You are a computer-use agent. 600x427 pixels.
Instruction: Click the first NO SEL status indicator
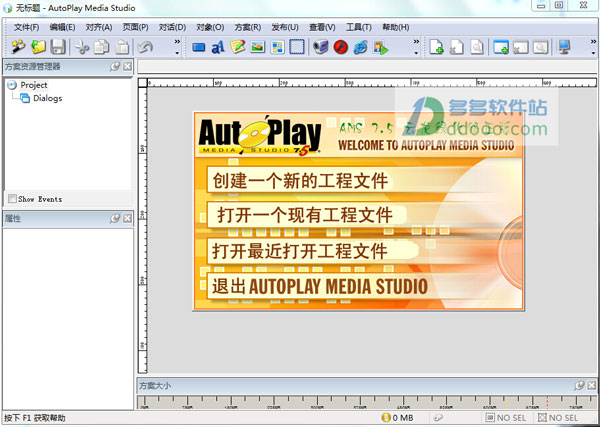point(505,418)
